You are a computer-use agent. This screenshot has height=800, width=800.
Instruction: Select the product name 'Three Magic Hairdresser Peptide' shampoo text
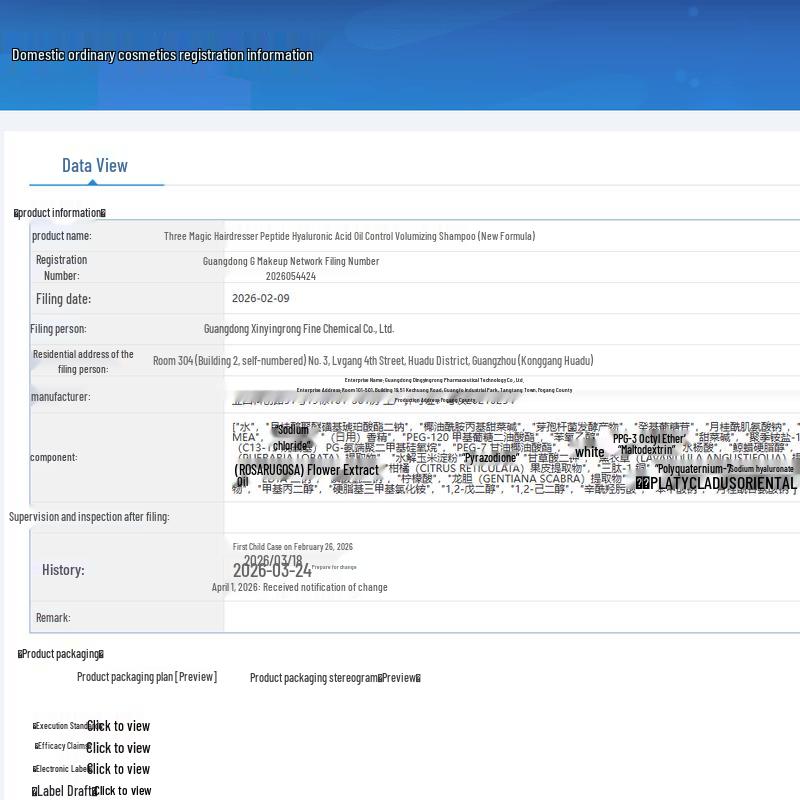(x=349, y=236)
